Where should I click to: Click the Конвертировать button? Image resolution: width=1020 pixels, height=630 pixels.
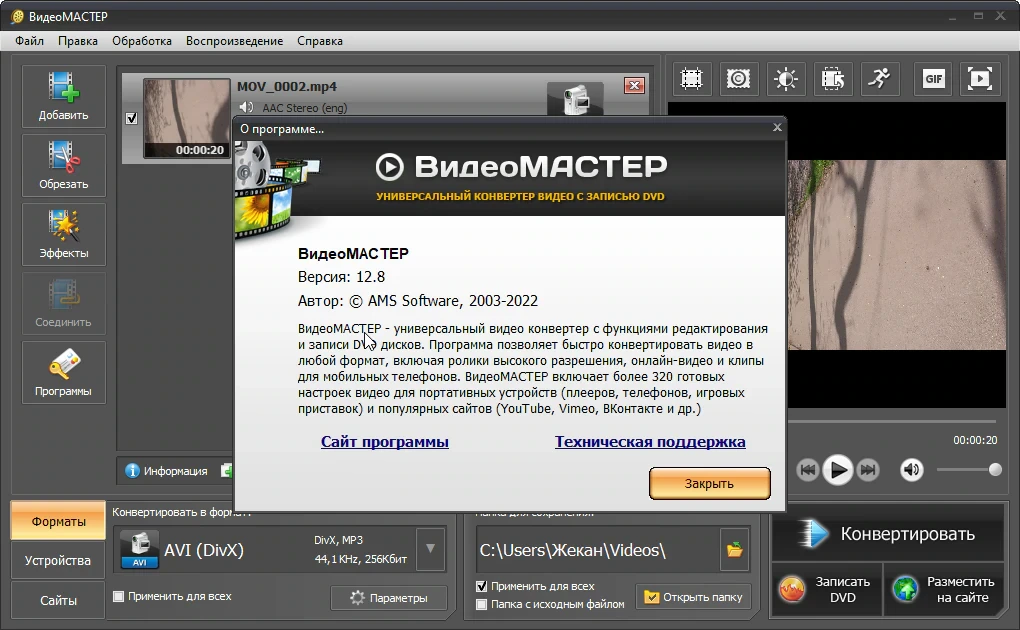(888, 534)
